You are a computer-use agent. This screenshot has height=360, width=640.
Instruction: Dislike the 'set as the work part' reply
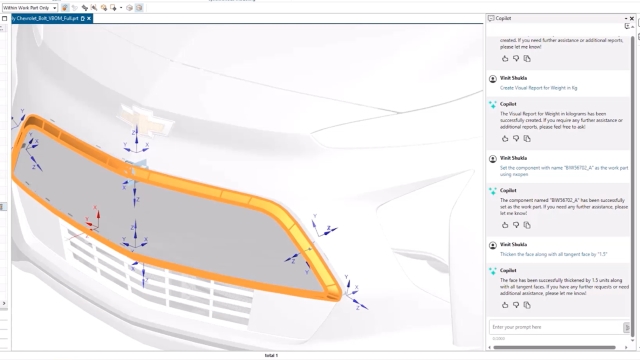point(516,225)
